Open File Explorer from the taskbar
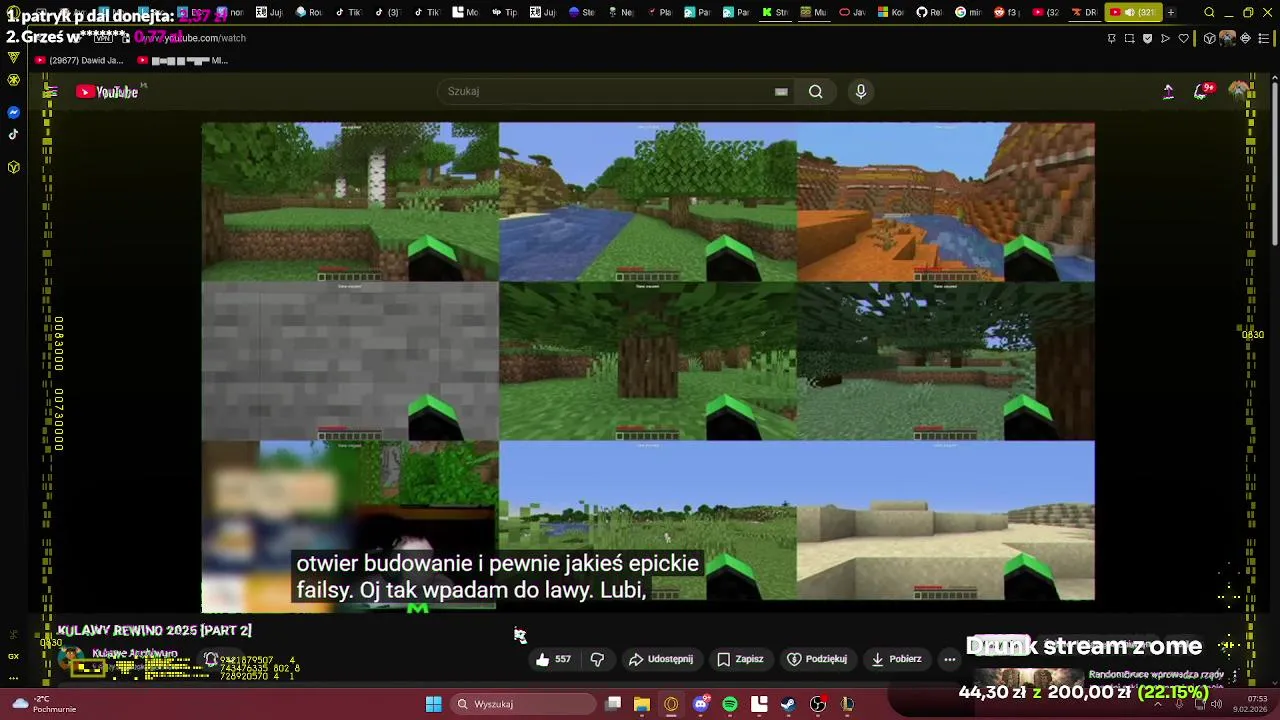 (x=642, y=704)
